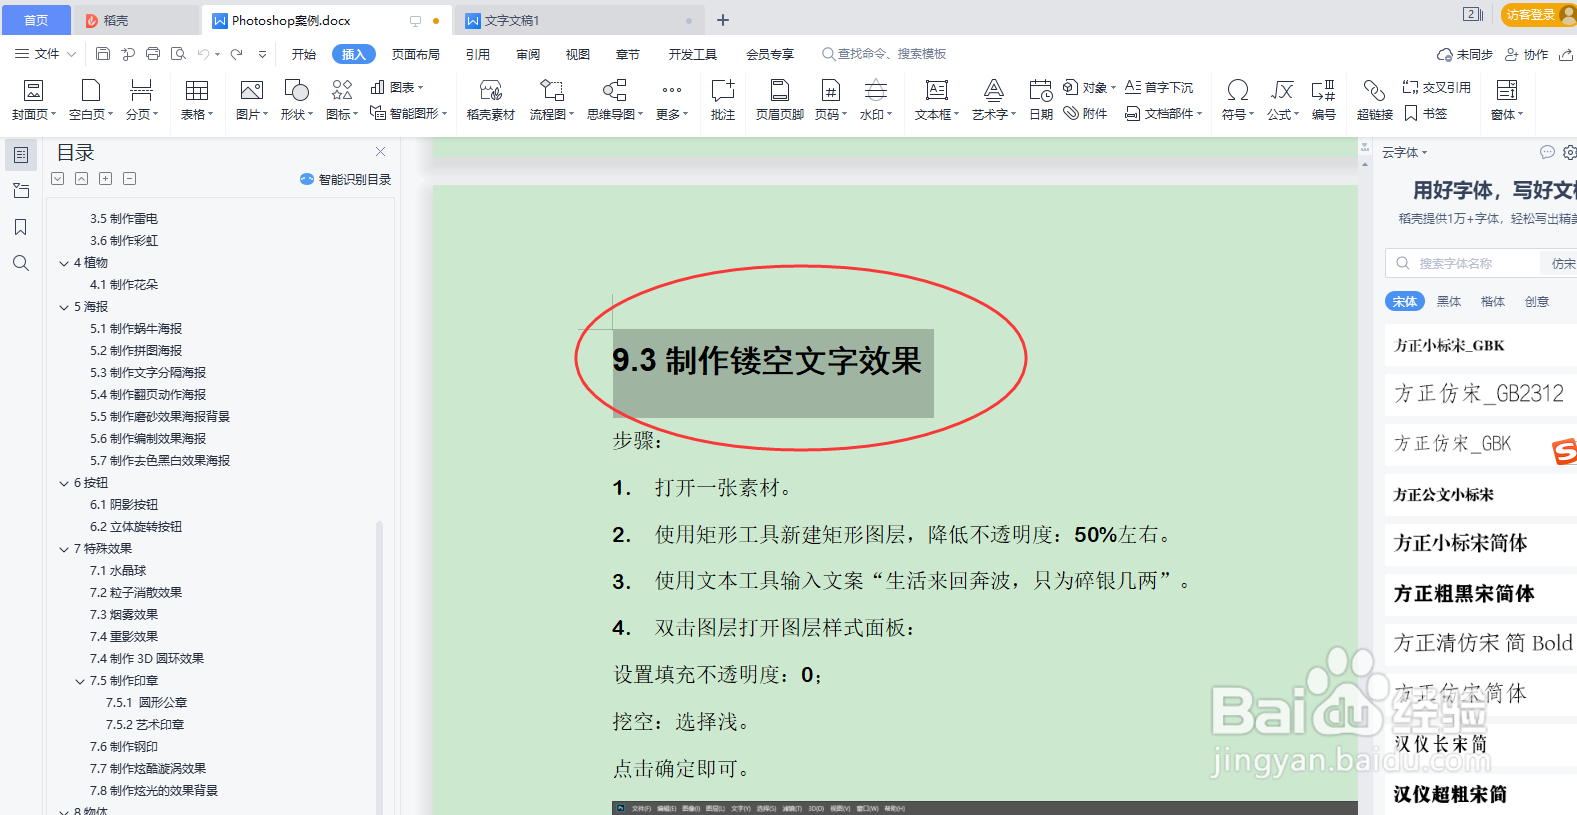Insert a table (表格)
Image resolution: width=1577 pixels, height=815 pixels.
pyautogui.click(x=196, y=100)
